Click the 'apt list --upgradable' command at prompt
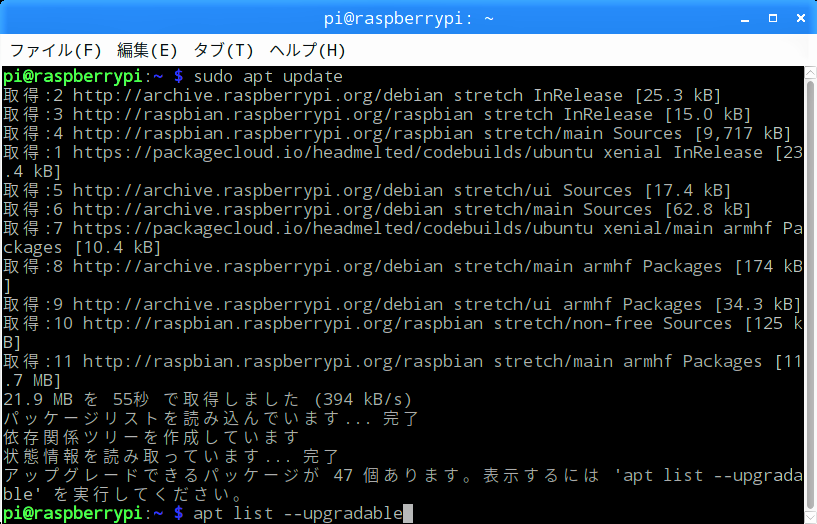 click(298, 513)
